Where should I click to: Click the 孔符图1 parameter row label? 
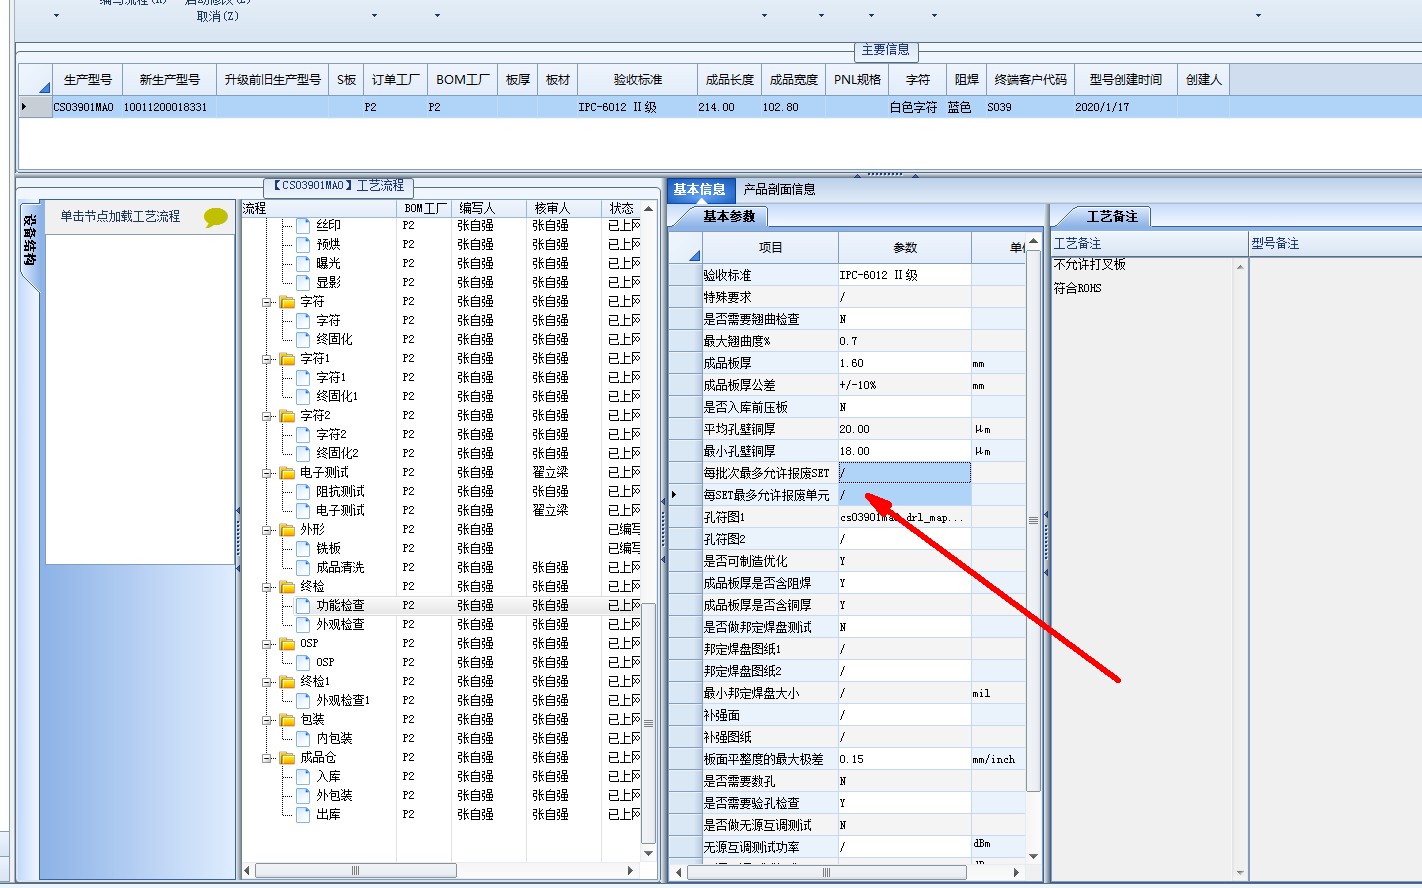[770, 517]
